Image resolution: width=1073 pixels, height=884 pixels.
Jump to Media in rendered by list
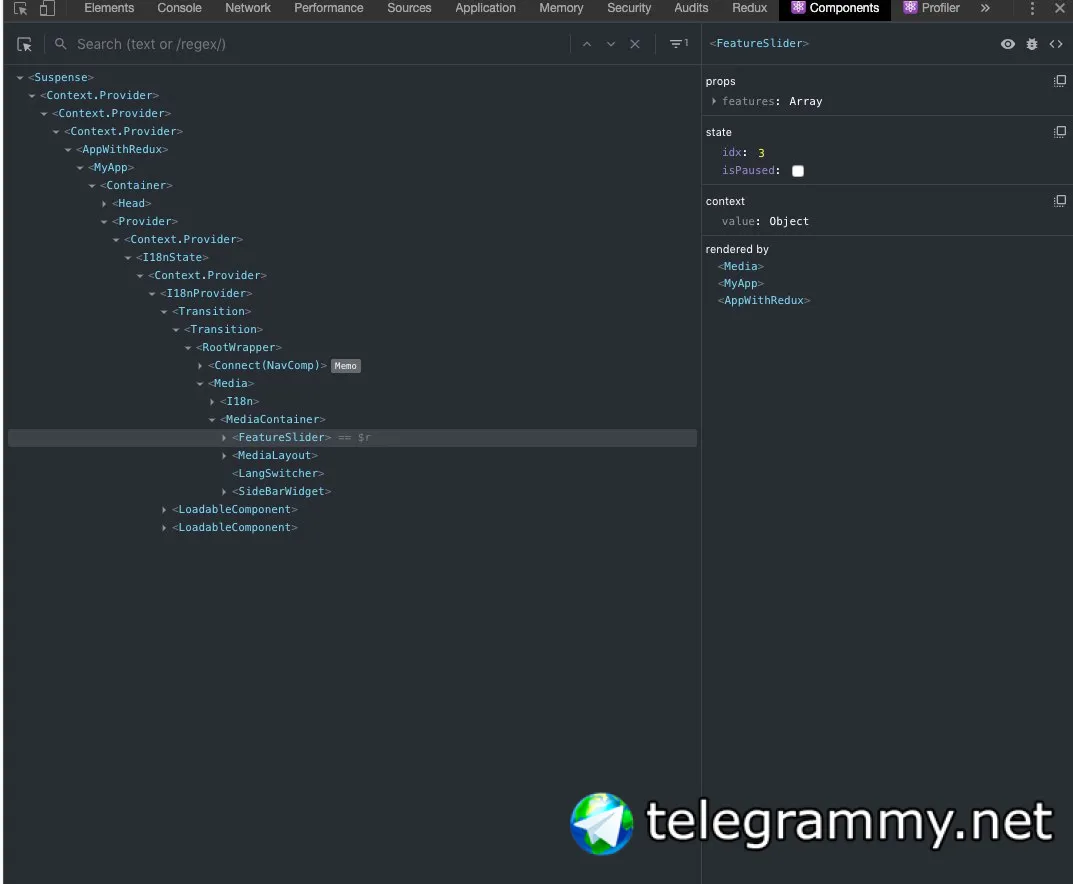(x=740, y=266)
